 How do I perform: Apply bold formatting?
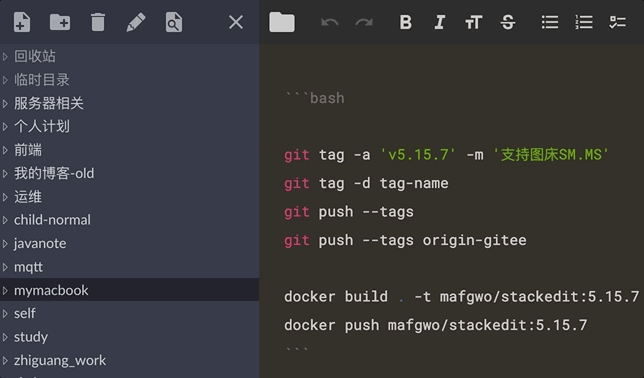[405, 22]
